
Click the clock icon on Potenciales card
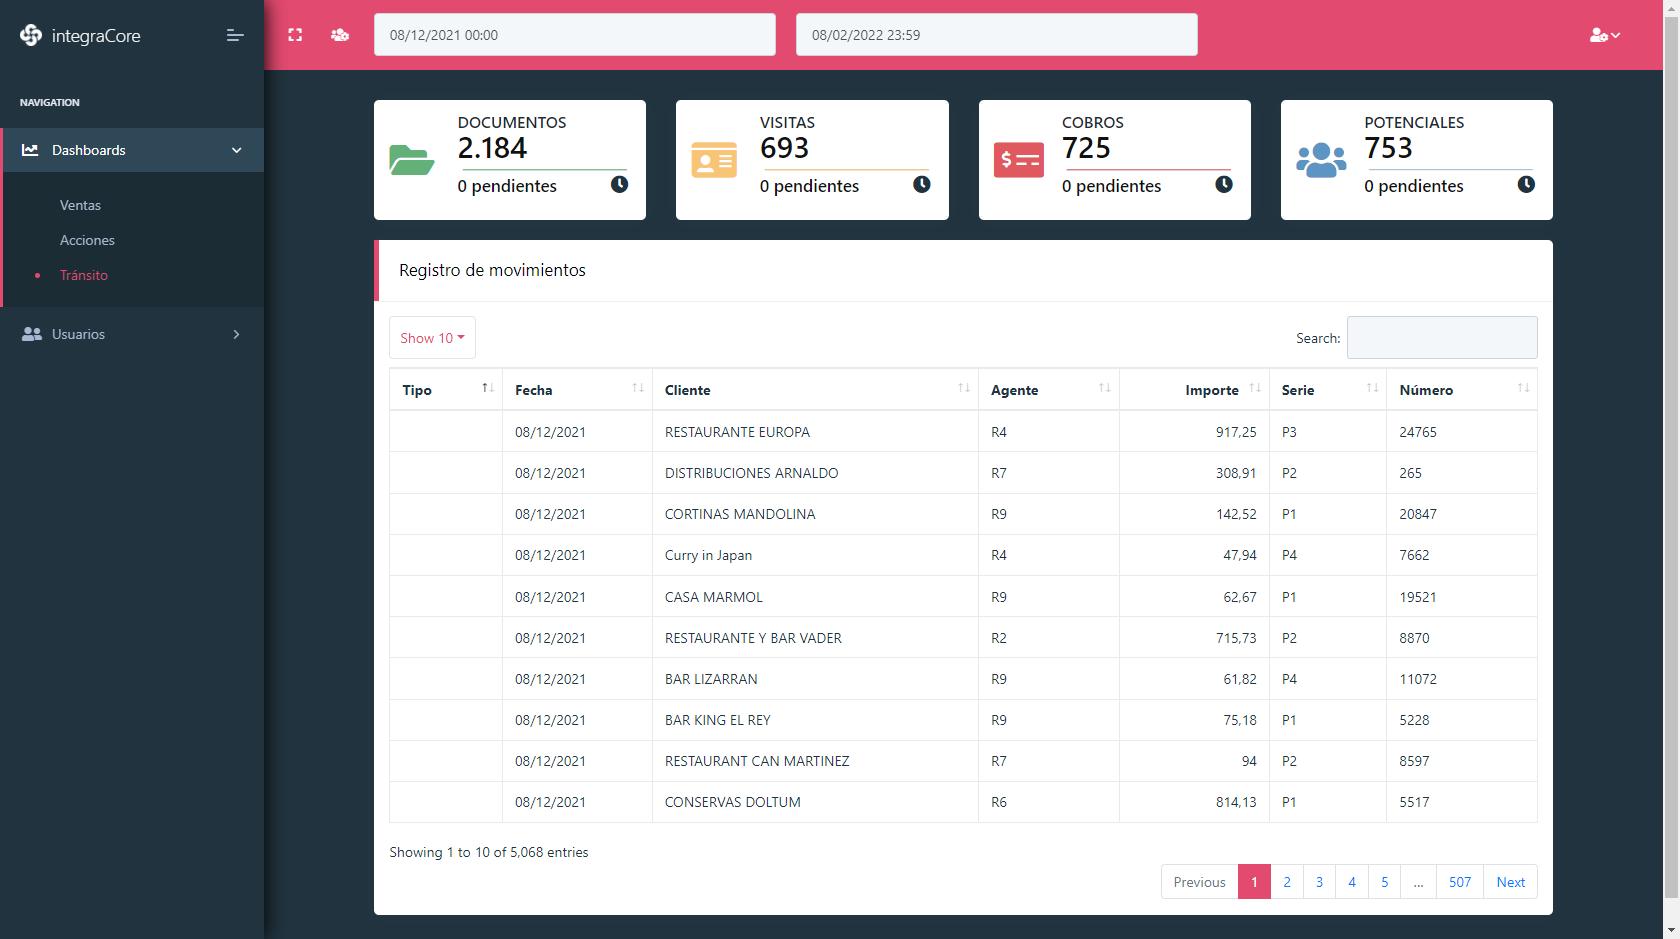1526,184
